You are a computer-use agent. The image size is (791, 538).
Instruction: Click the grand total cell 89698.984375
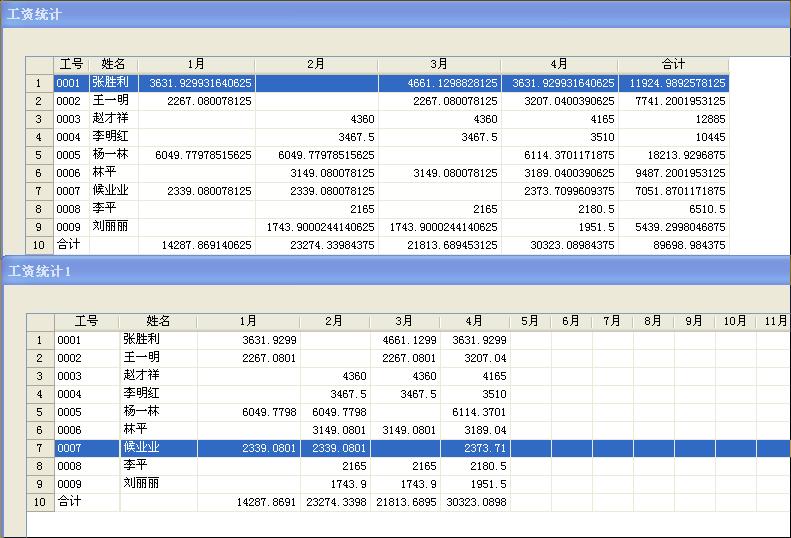pyautogui.click(x=673, y=245)
